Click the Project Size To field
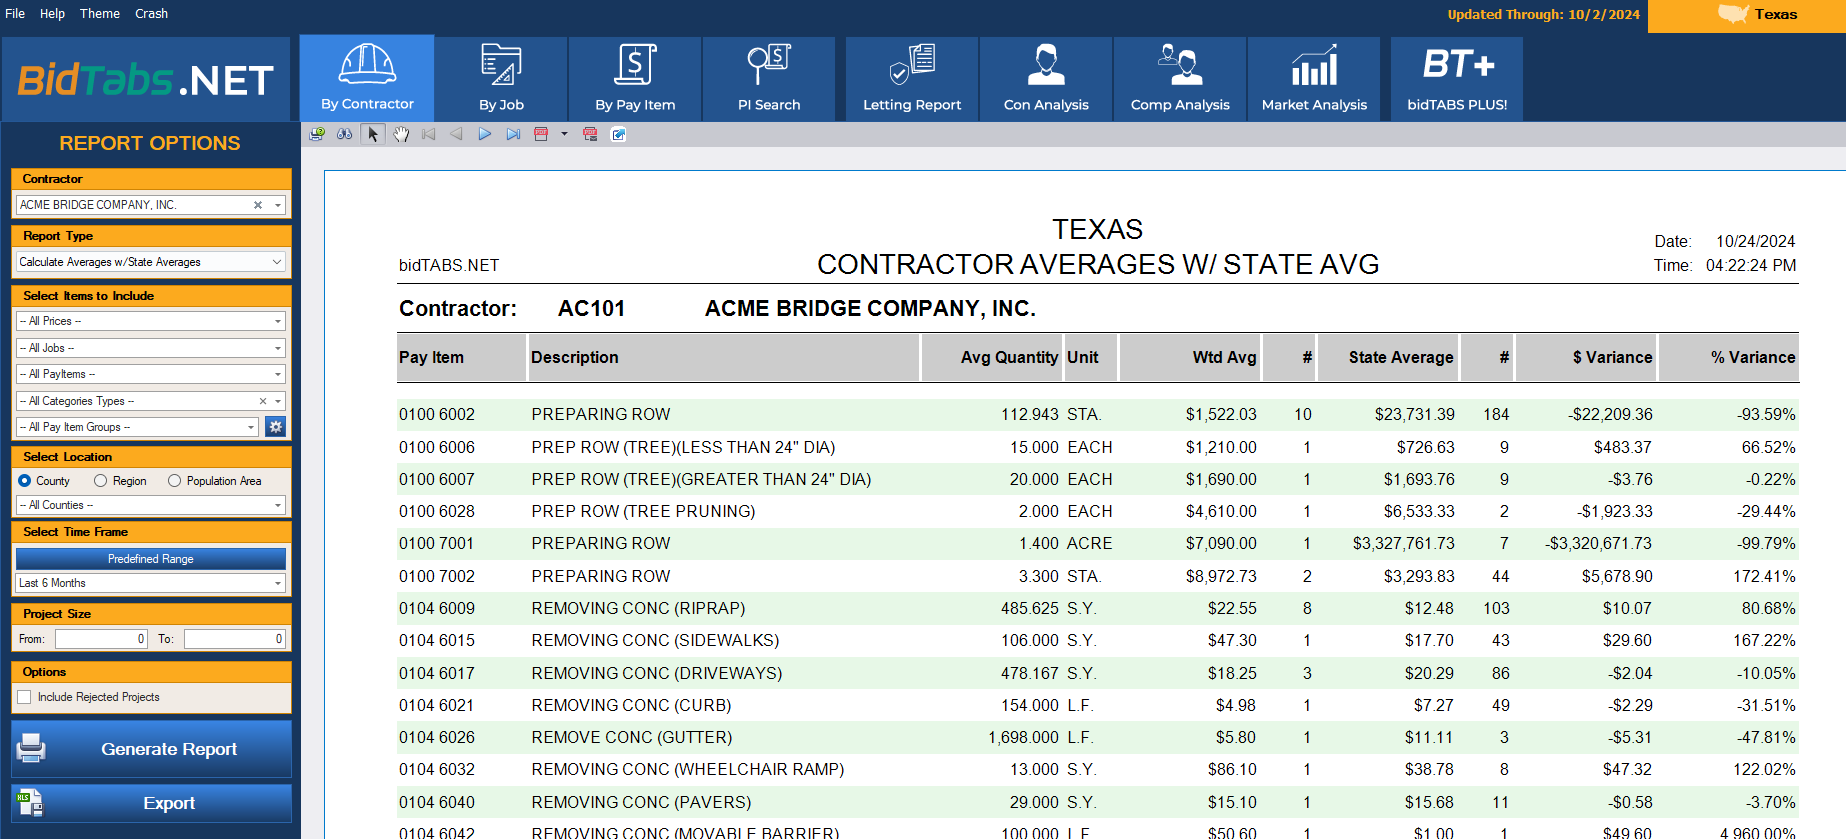Screen dimensions: 1846x839 tap(235, 639)
